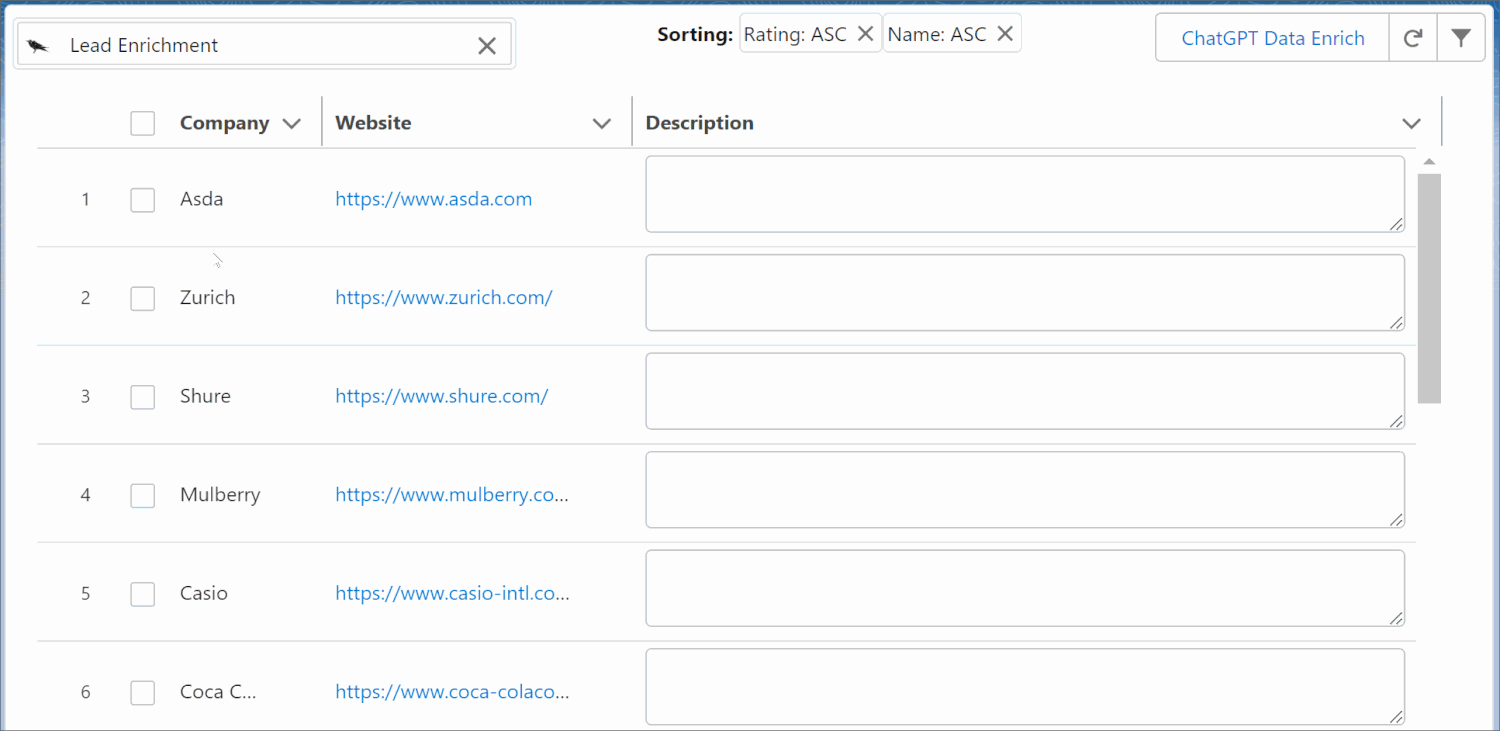The height and width of the screenshot is (731, 1500).
Task: Select the Shure row checkbox
Action: point(143,396)
